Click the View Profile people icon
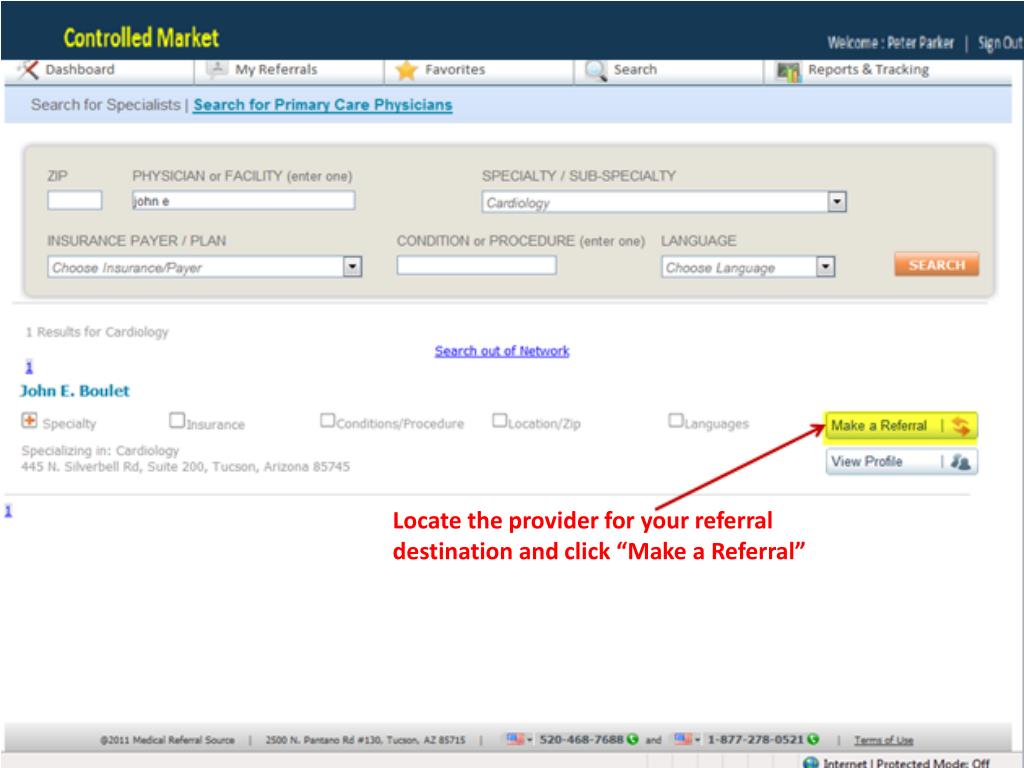Viewport: 1024px width, 768px height. pyautogui.click(x=961, y=462)
